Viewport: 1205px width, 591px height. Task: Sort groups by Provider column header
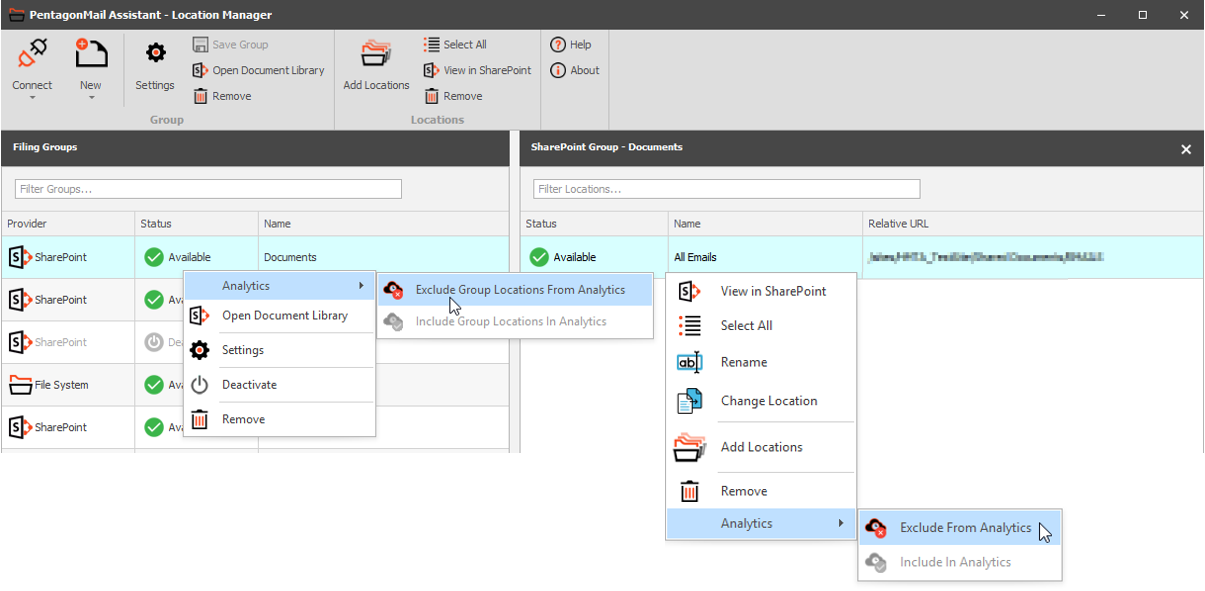pos(68,224)
